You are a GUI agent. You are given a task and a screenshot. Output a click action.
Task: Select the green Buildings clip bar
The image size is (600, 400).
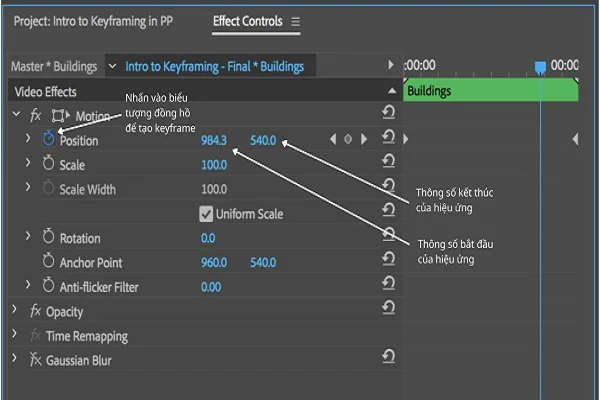[x=491, y=90]
